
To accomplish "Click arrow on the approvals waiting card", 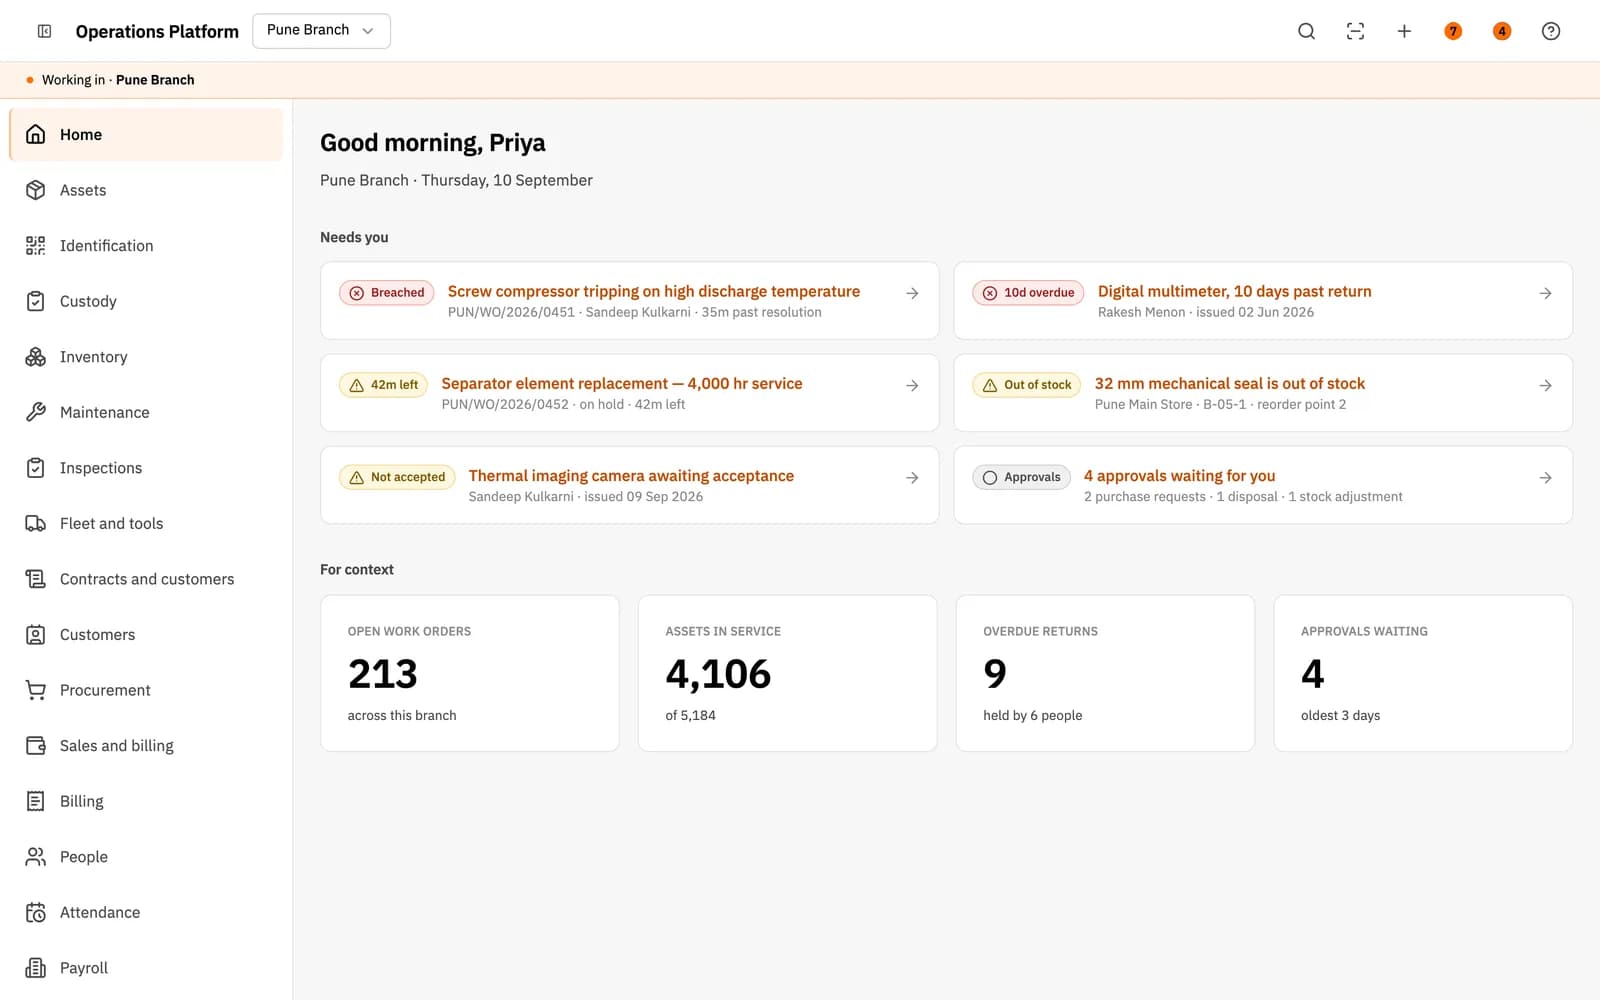I will pos(1545,478).
